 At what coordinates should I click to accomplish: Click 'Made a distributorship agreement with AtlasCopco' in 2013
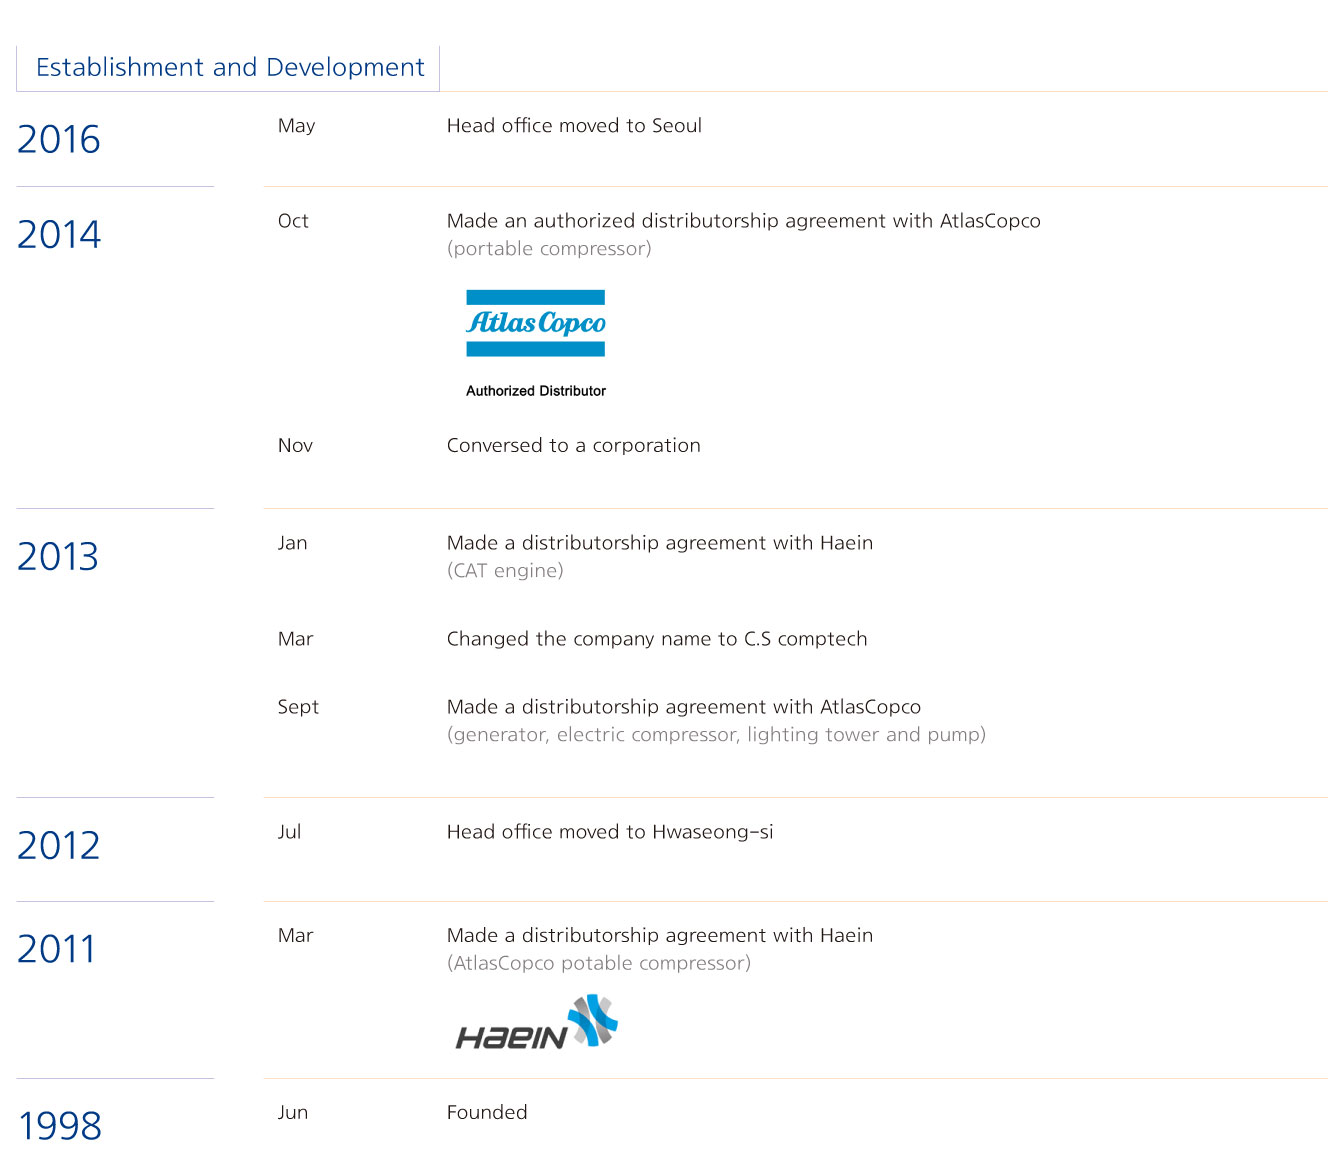[x=683, y=707]
